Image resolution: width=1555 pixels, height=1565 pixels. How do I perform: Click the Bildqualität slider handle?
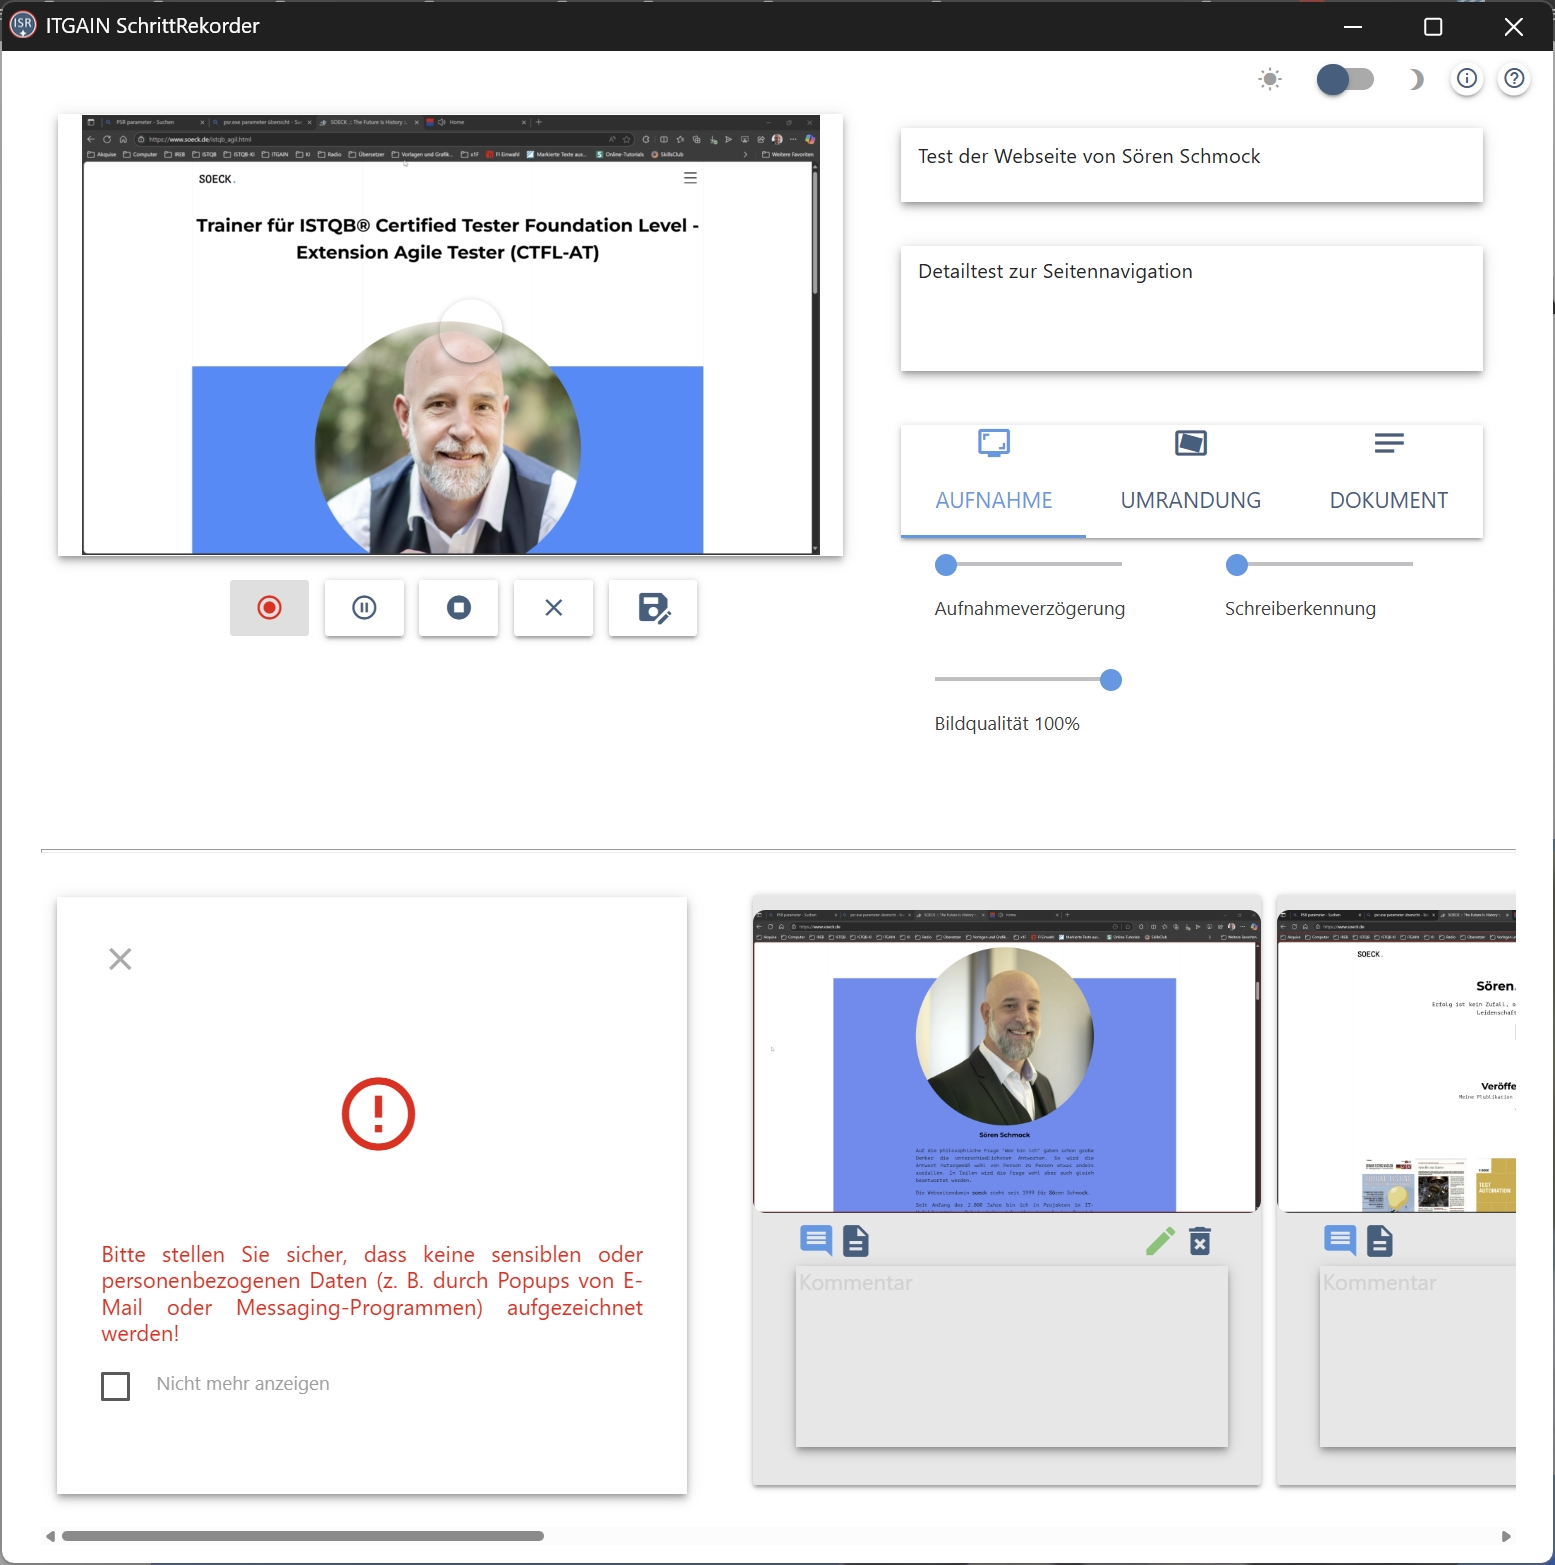1110,680
